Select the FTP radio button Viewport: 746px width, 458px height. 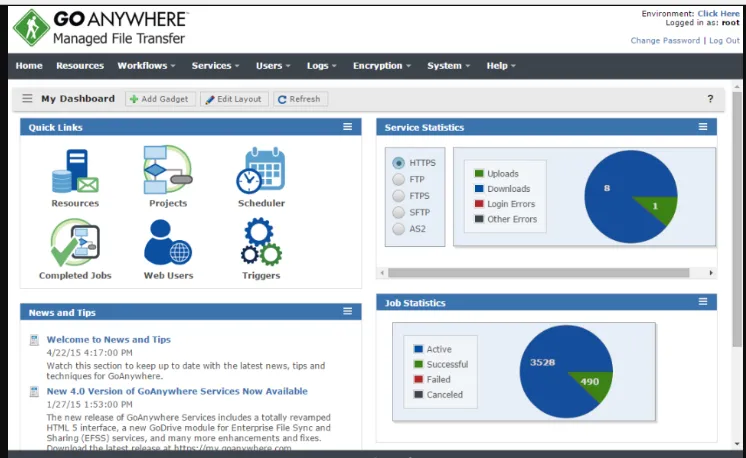(x=399, y=179)
